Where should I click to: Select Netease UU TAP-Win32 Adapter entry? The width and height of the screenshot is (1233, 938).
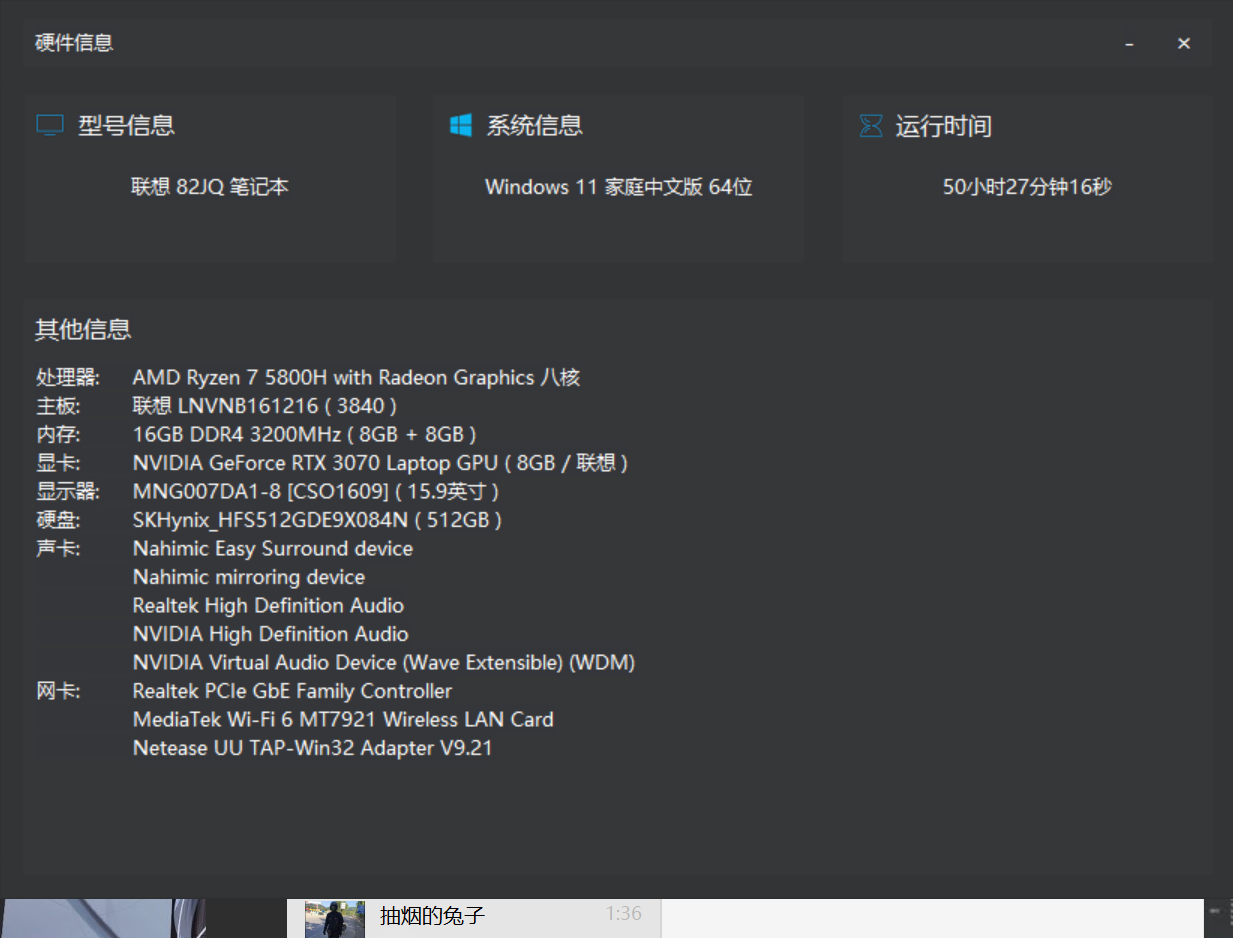(x=312, y=748)
